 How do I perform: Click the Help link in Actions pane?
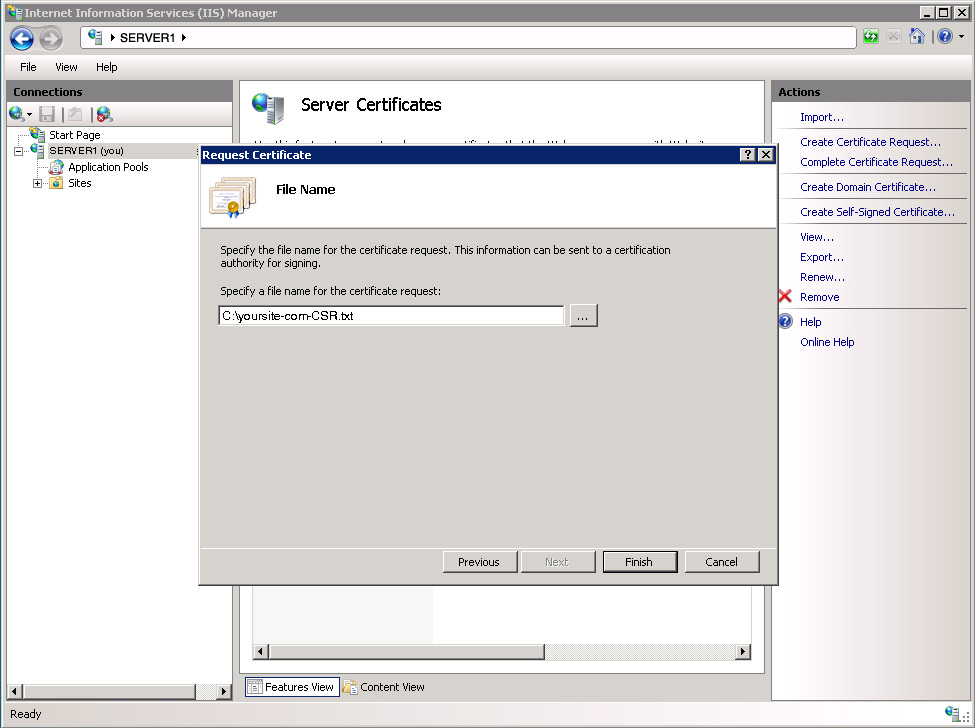[810, 321]
